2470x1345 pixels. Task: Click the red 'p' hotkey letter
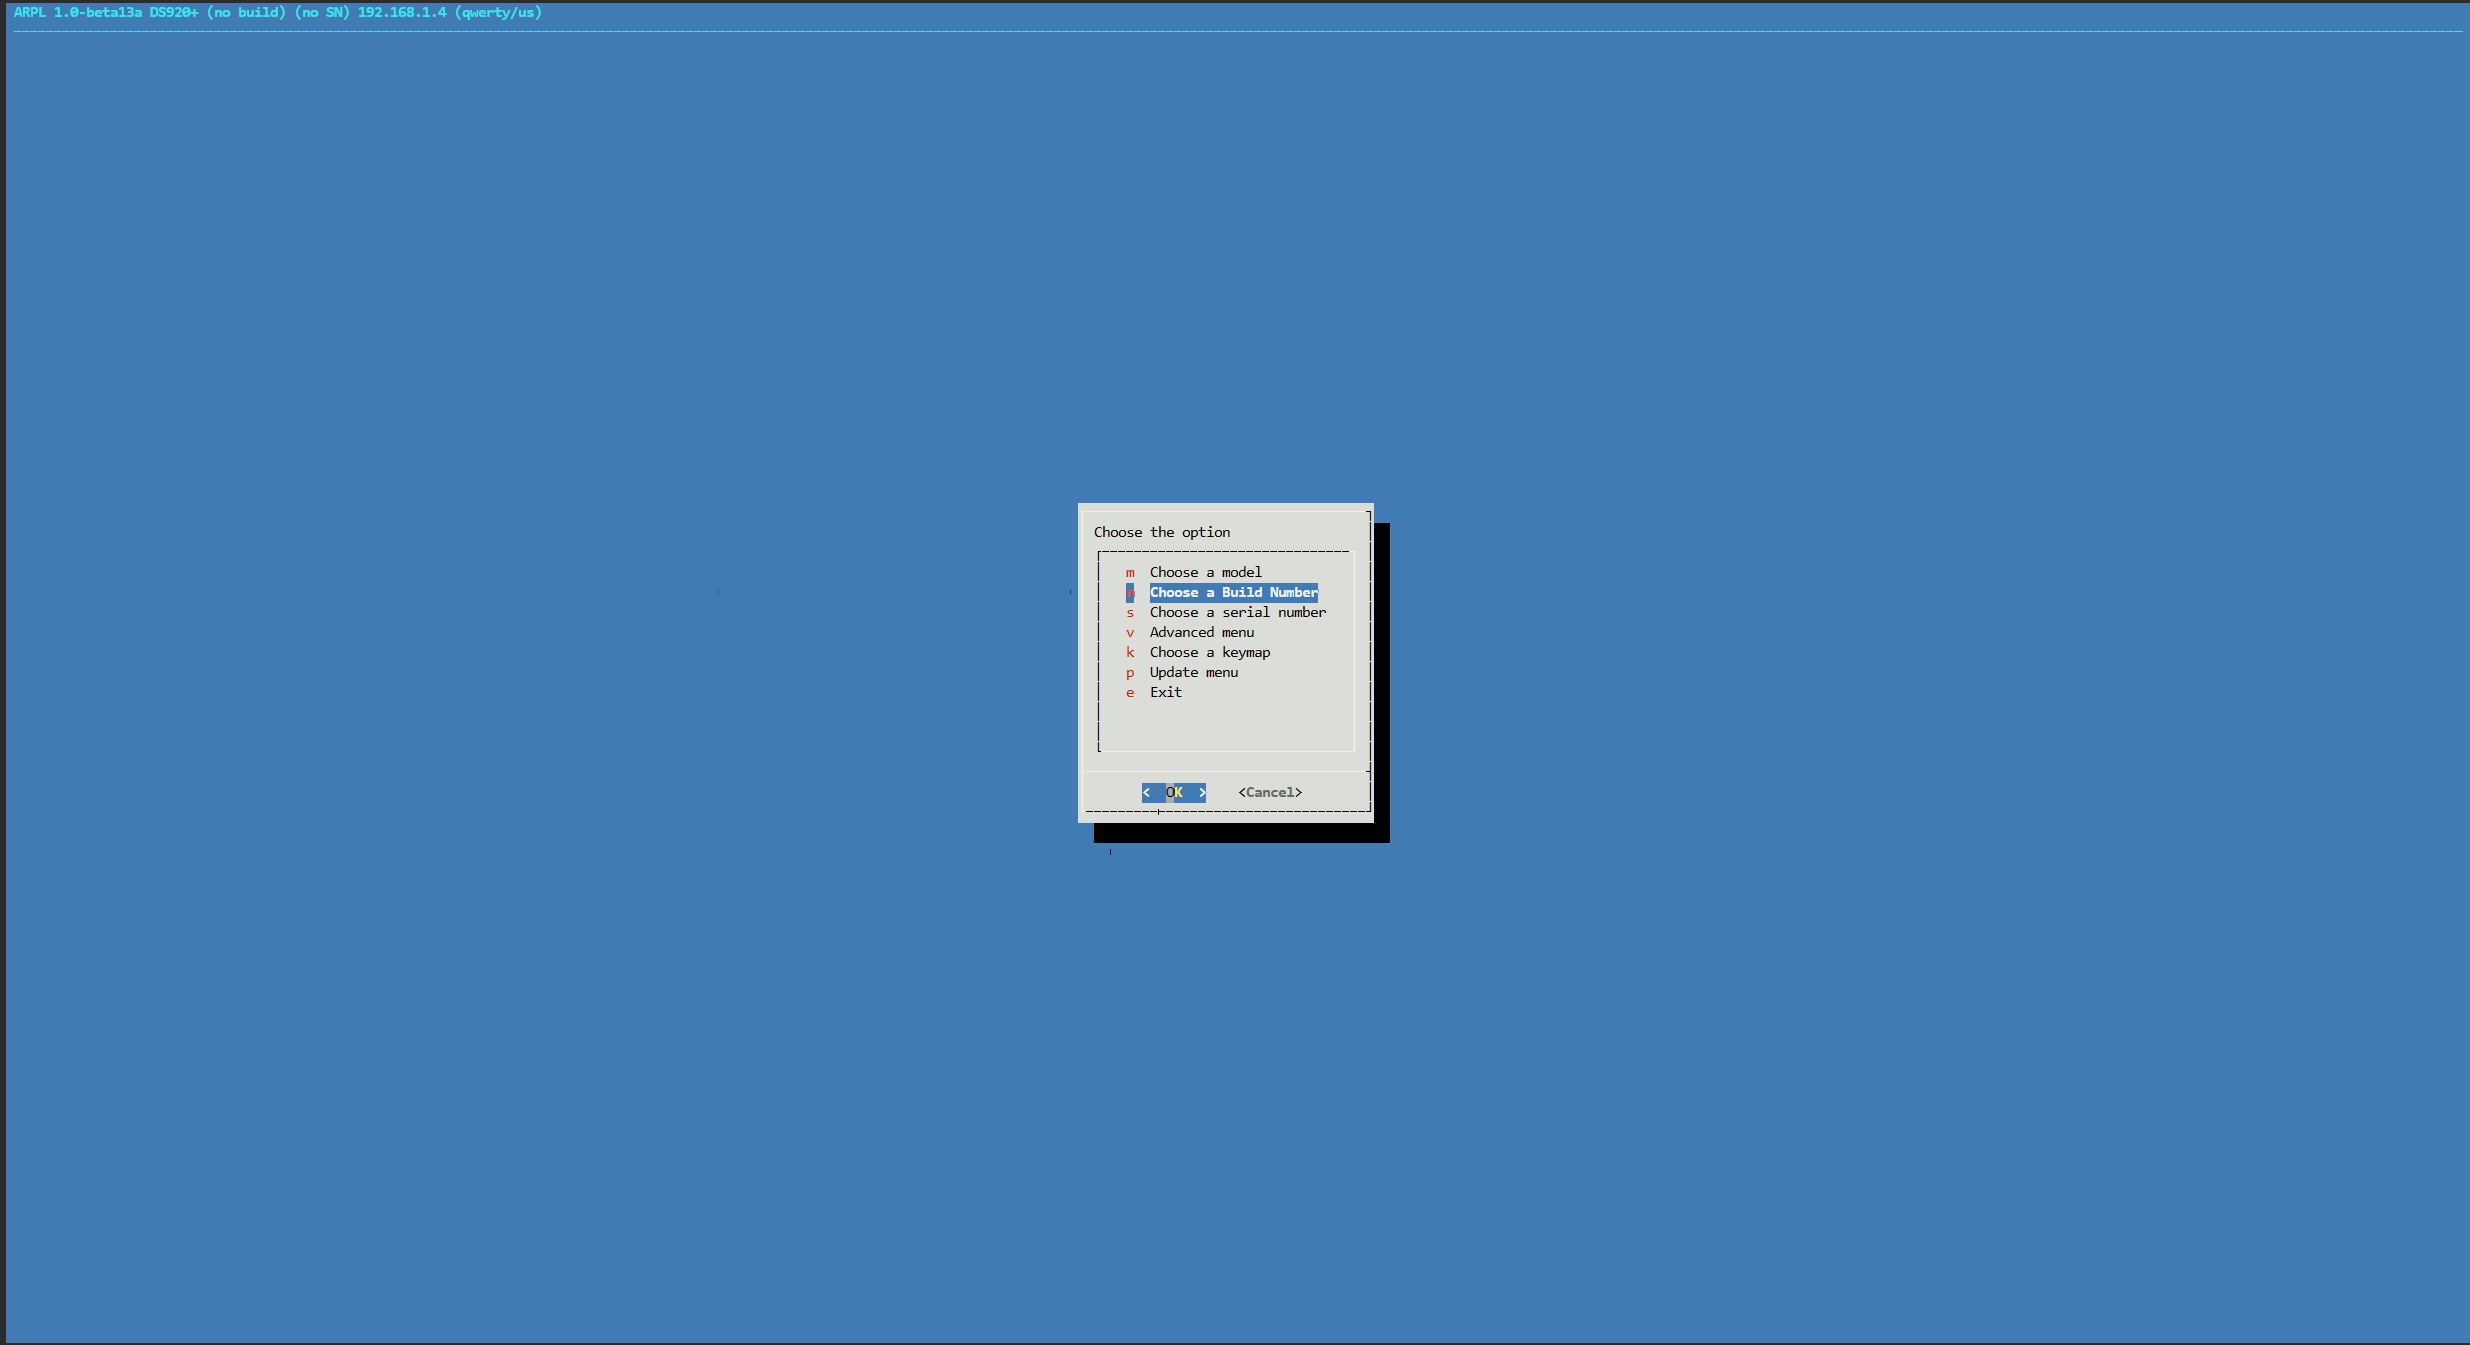[x=1130, y=673]
